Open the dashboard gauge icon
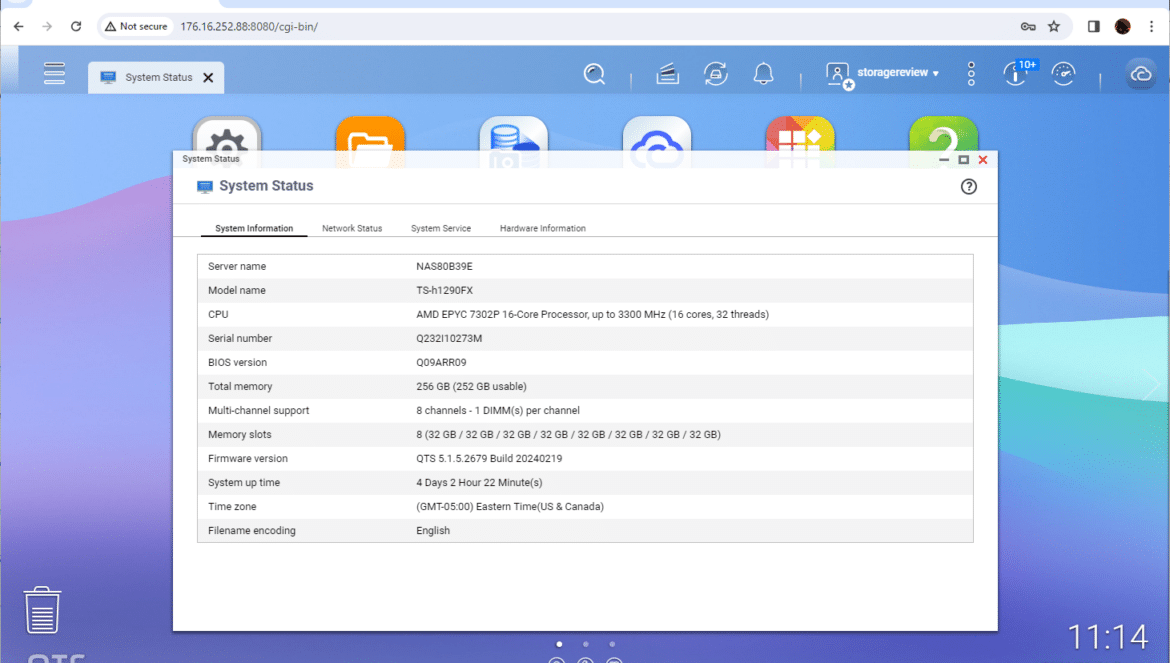This screenshot has width=1170, height=663. click(1063, 74)
